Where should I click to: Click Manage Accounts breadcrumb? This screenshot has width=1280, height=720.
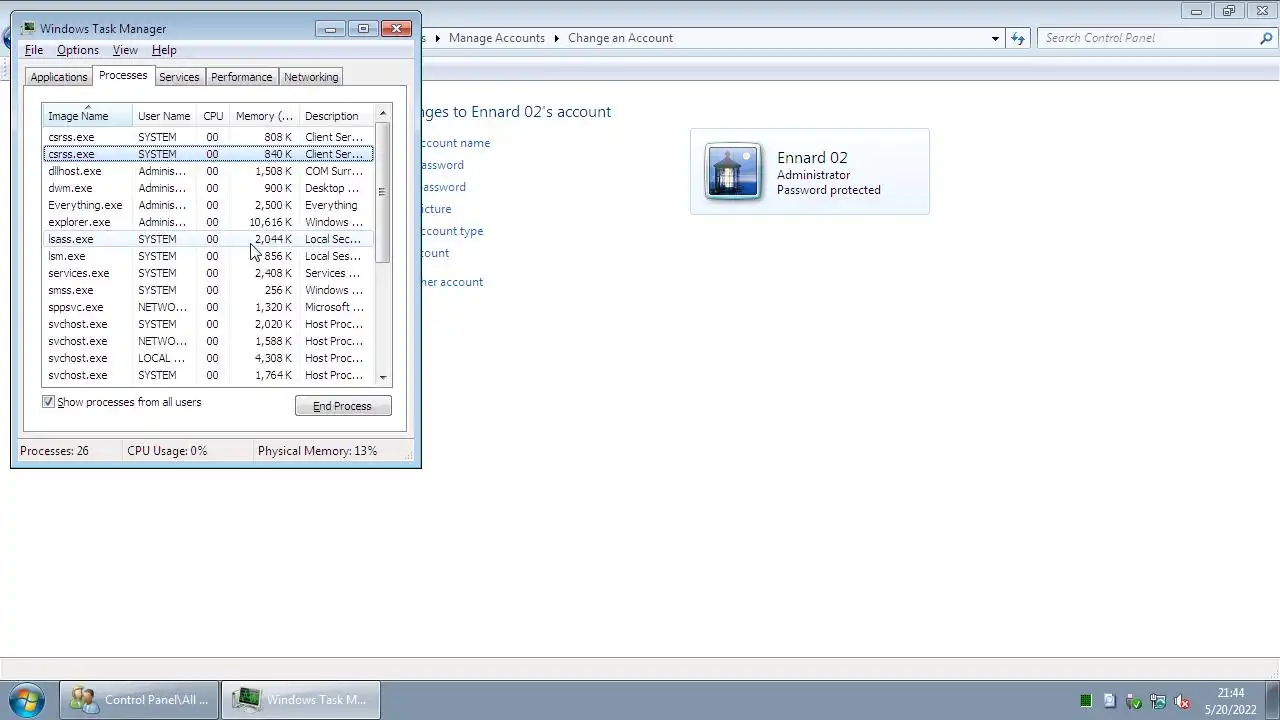tap(497, 38)
